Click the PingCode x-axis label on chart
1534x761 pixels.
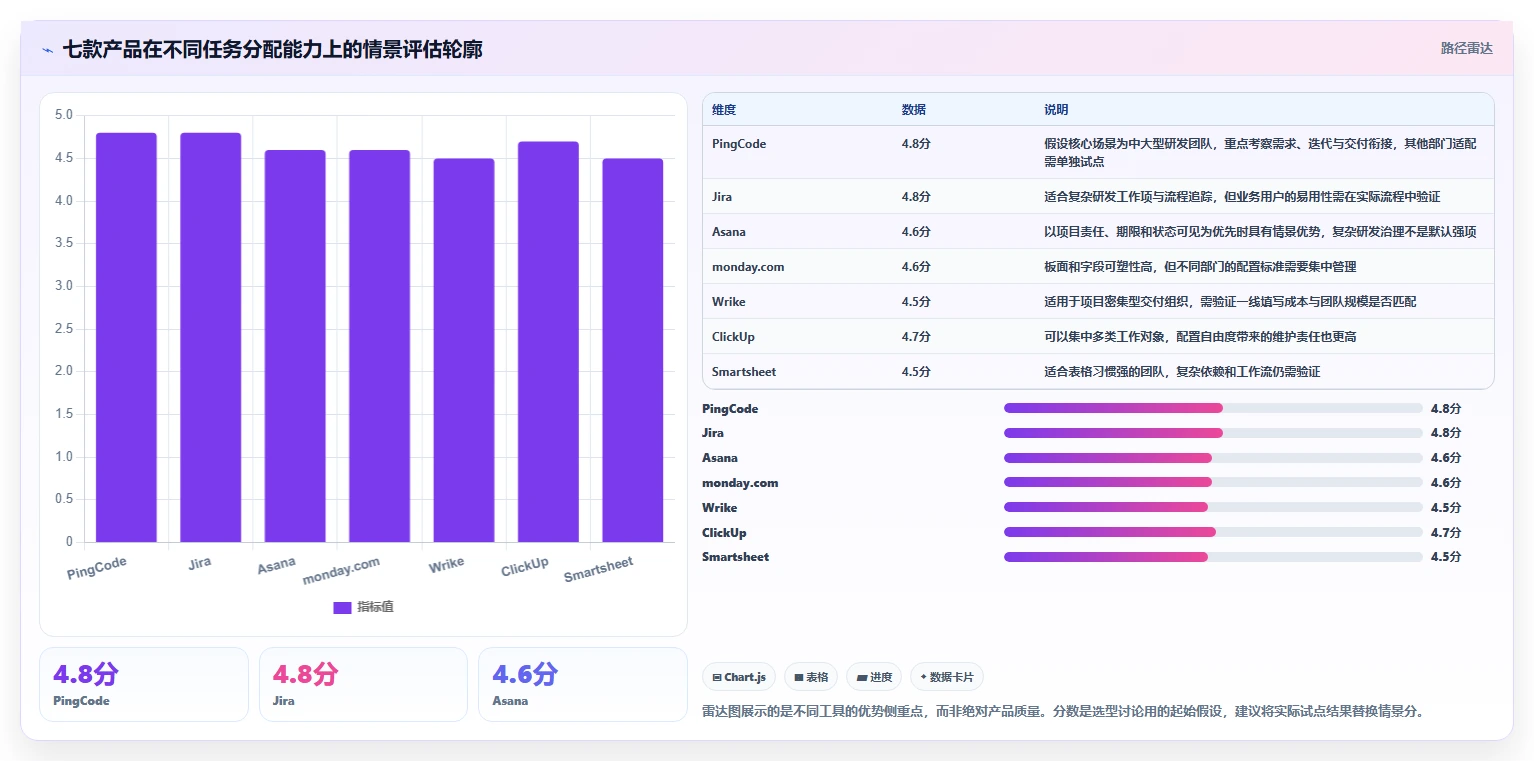97,568
